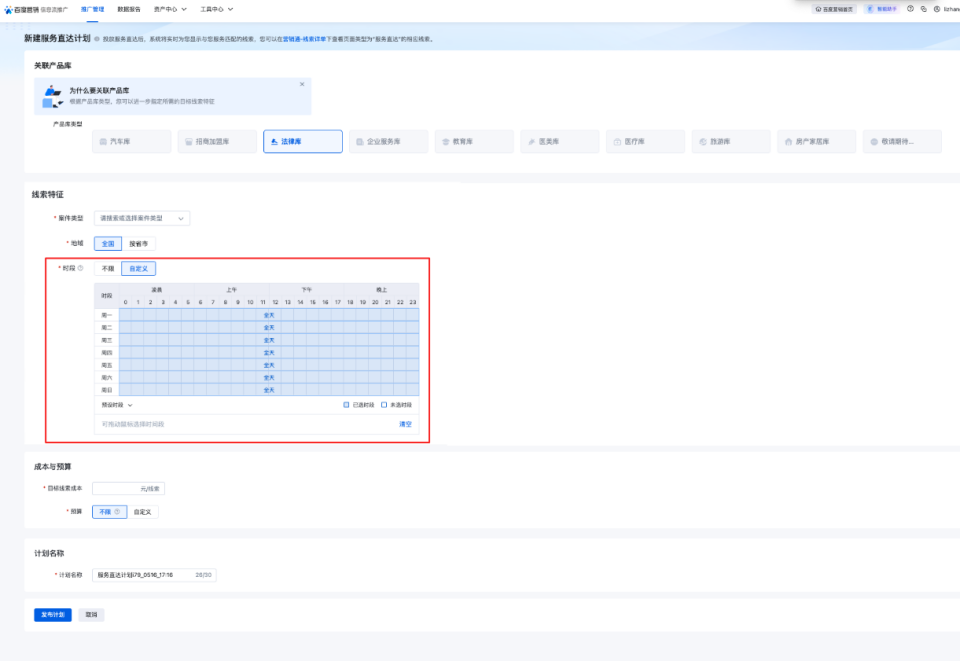Click 清空 to clear the selected time slots
Image resolution: width=960 pixels, height=661 pixels.
[405, 424]
